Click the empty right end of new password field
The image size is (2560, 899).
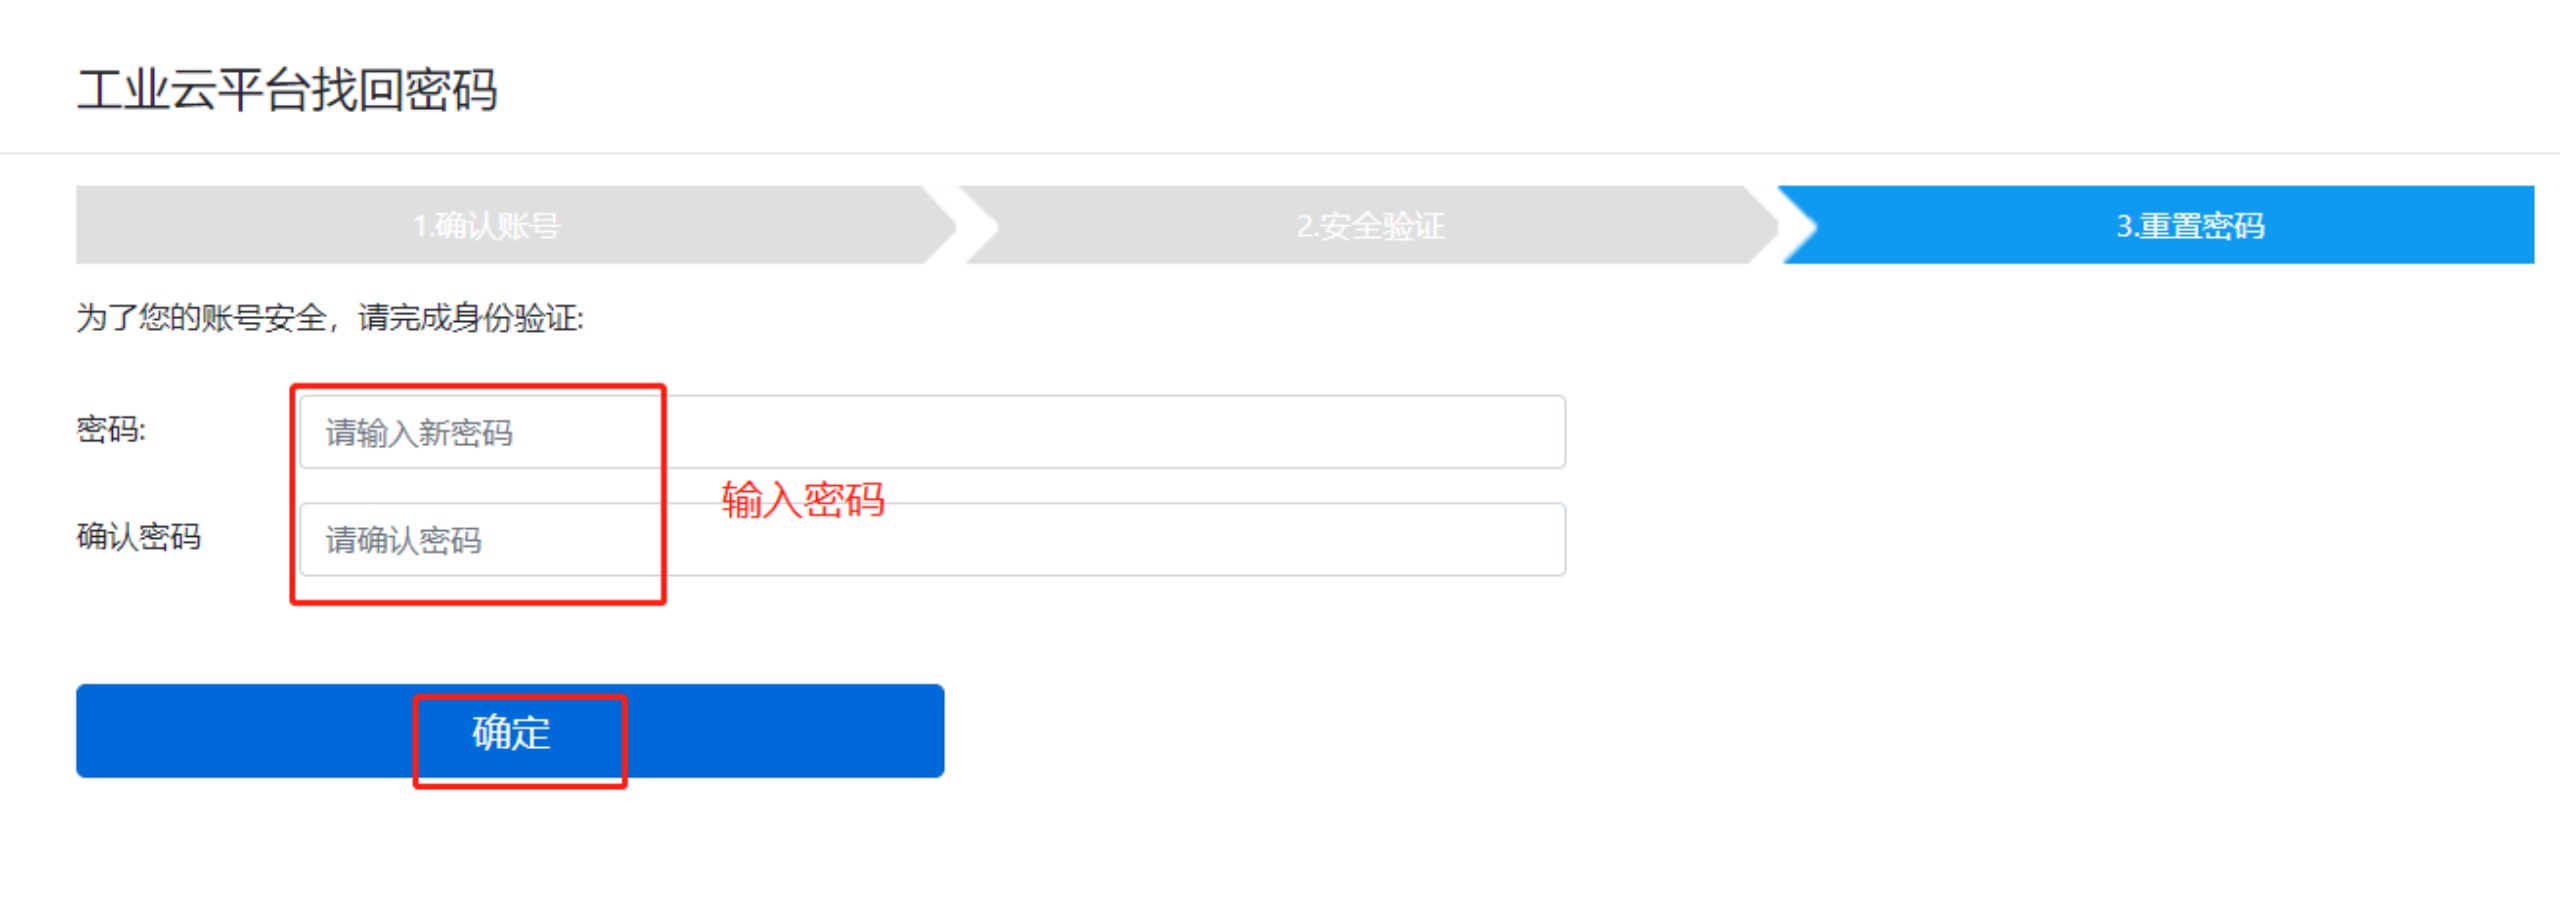pyautogui.click(x=1450, y=432)
